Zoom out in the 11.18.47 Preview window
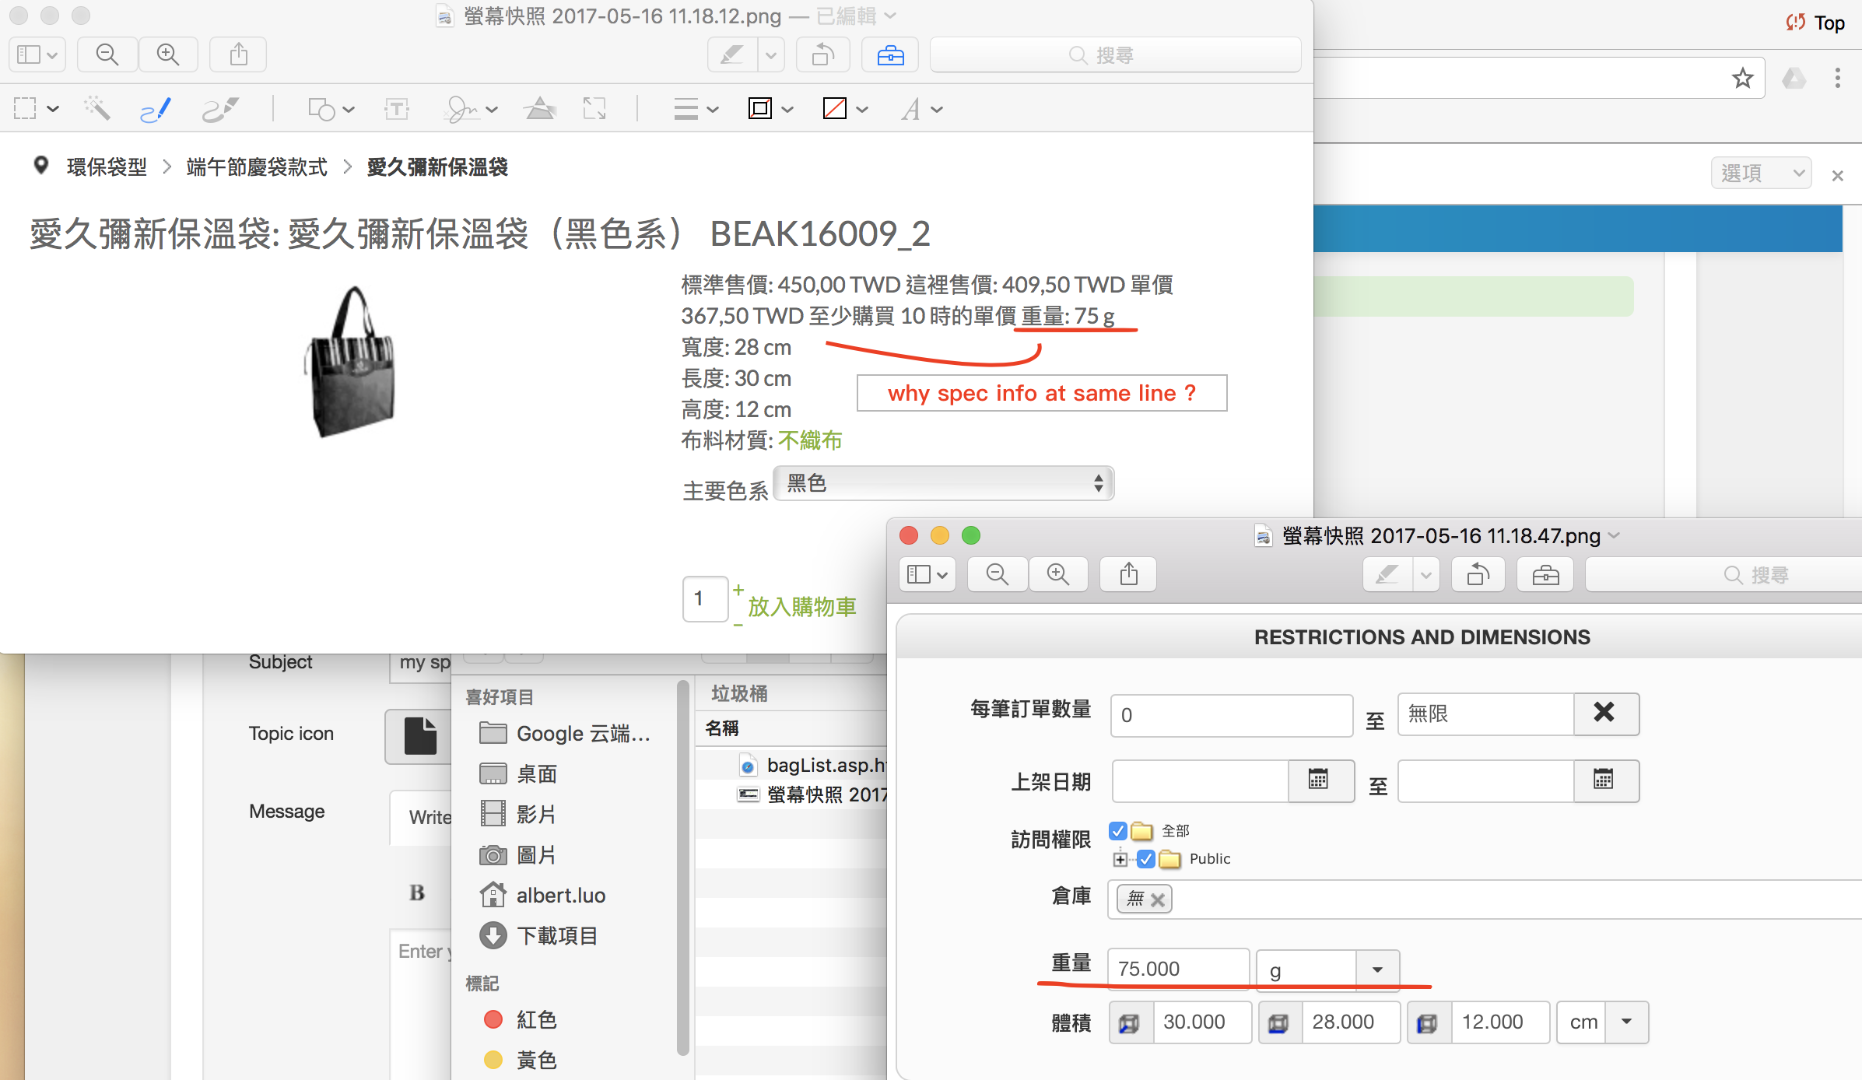 pos(997,574)
